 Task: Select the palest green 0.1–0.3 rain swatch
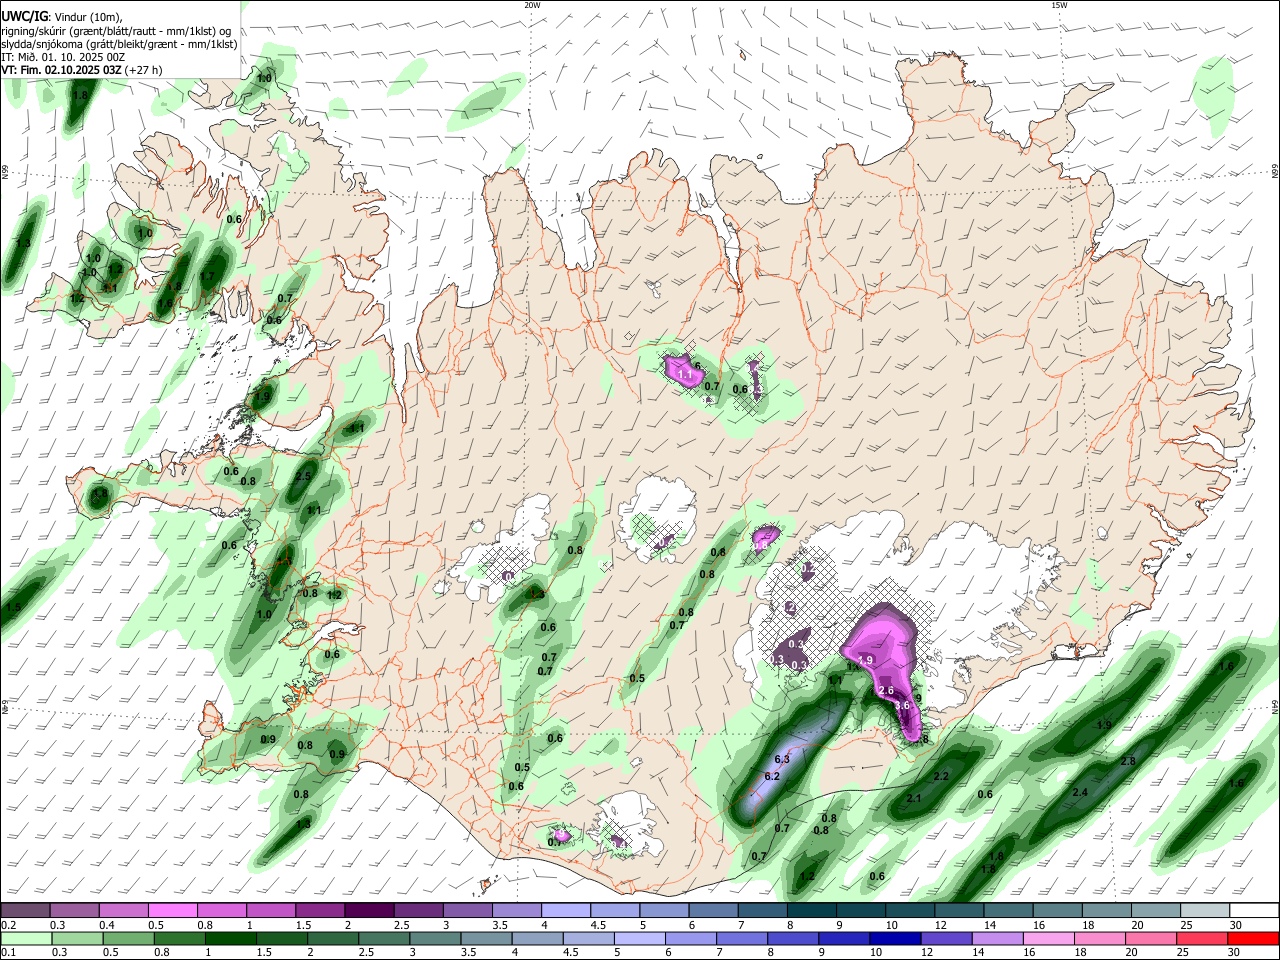[25, 938]
